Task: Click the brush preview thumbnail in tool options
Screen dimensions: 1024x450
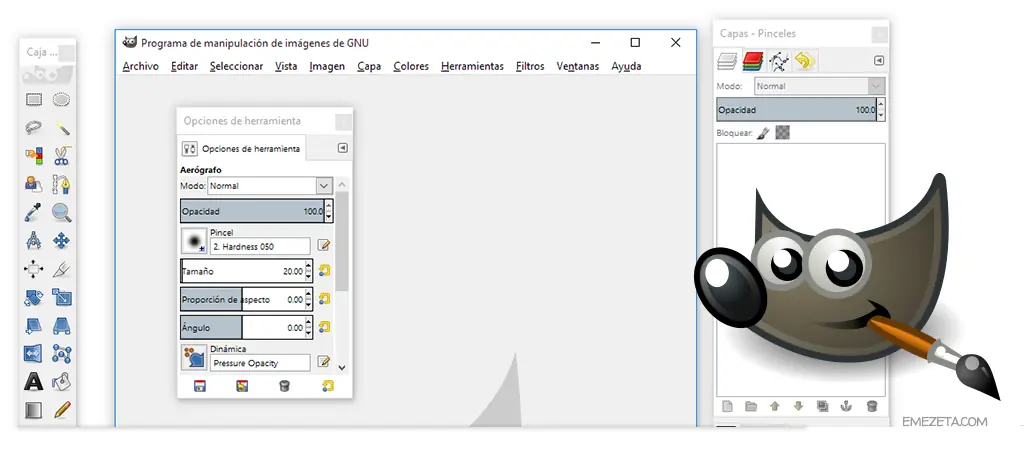Action: tap(194, 241)
